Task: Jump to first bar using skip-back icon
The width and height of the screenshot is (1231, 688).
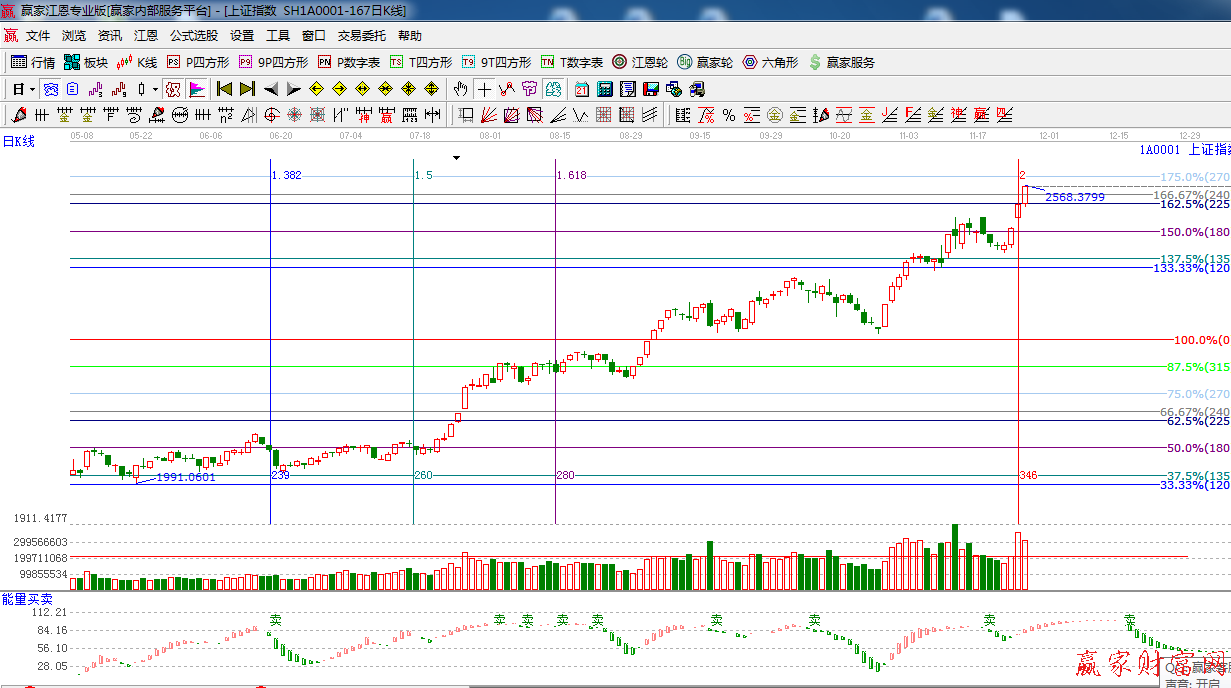Action: (225, 89)
